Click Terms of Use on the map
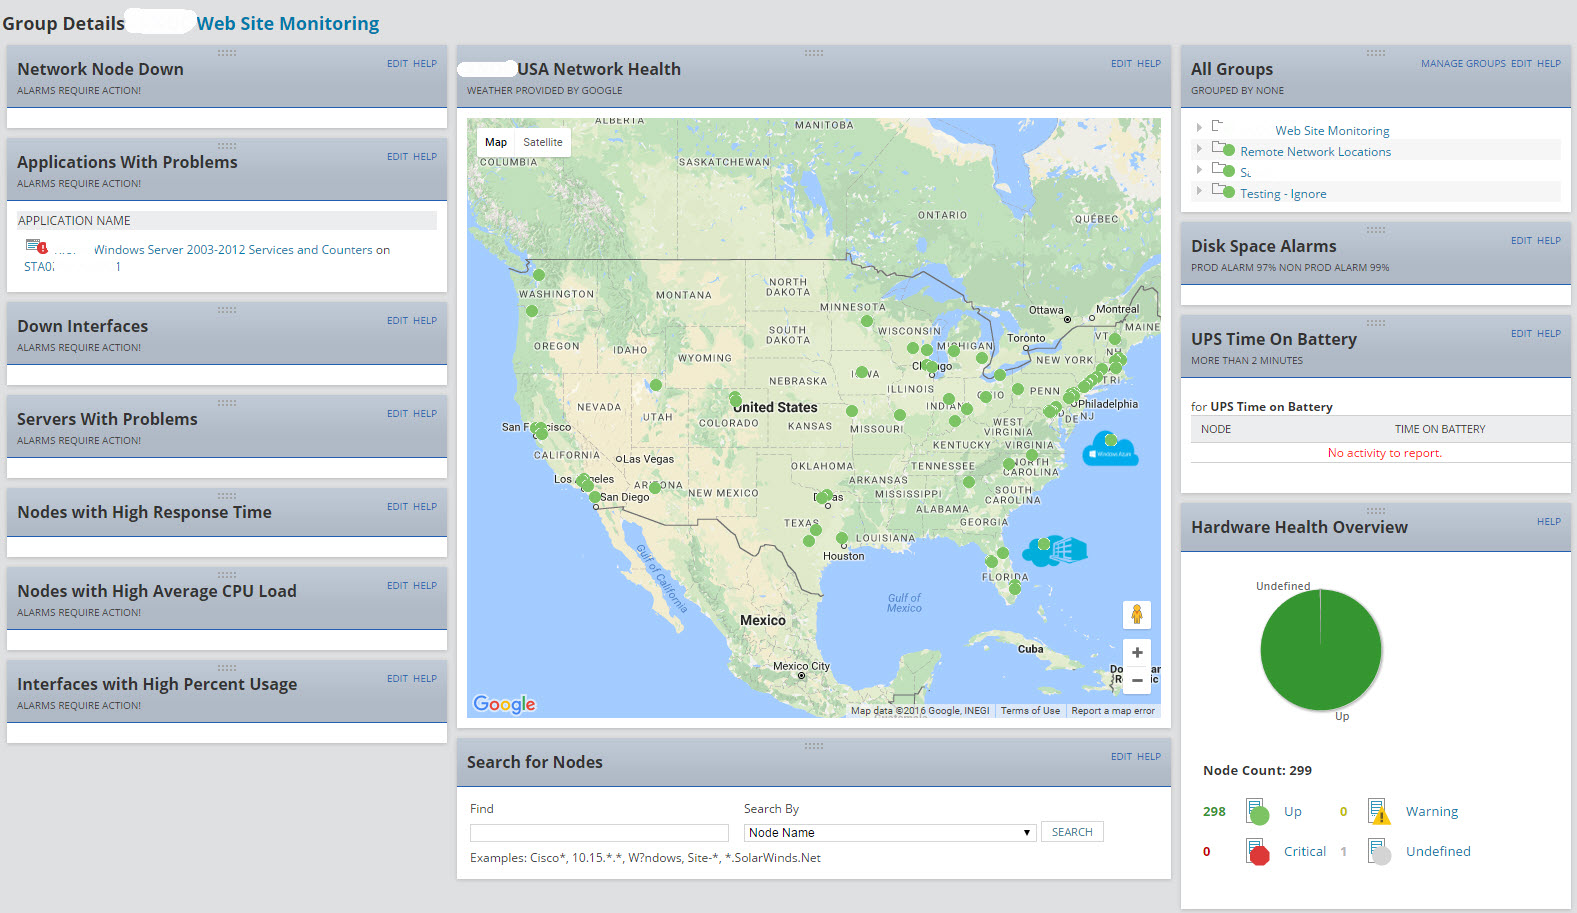1577x913 pixels. 1030,711
